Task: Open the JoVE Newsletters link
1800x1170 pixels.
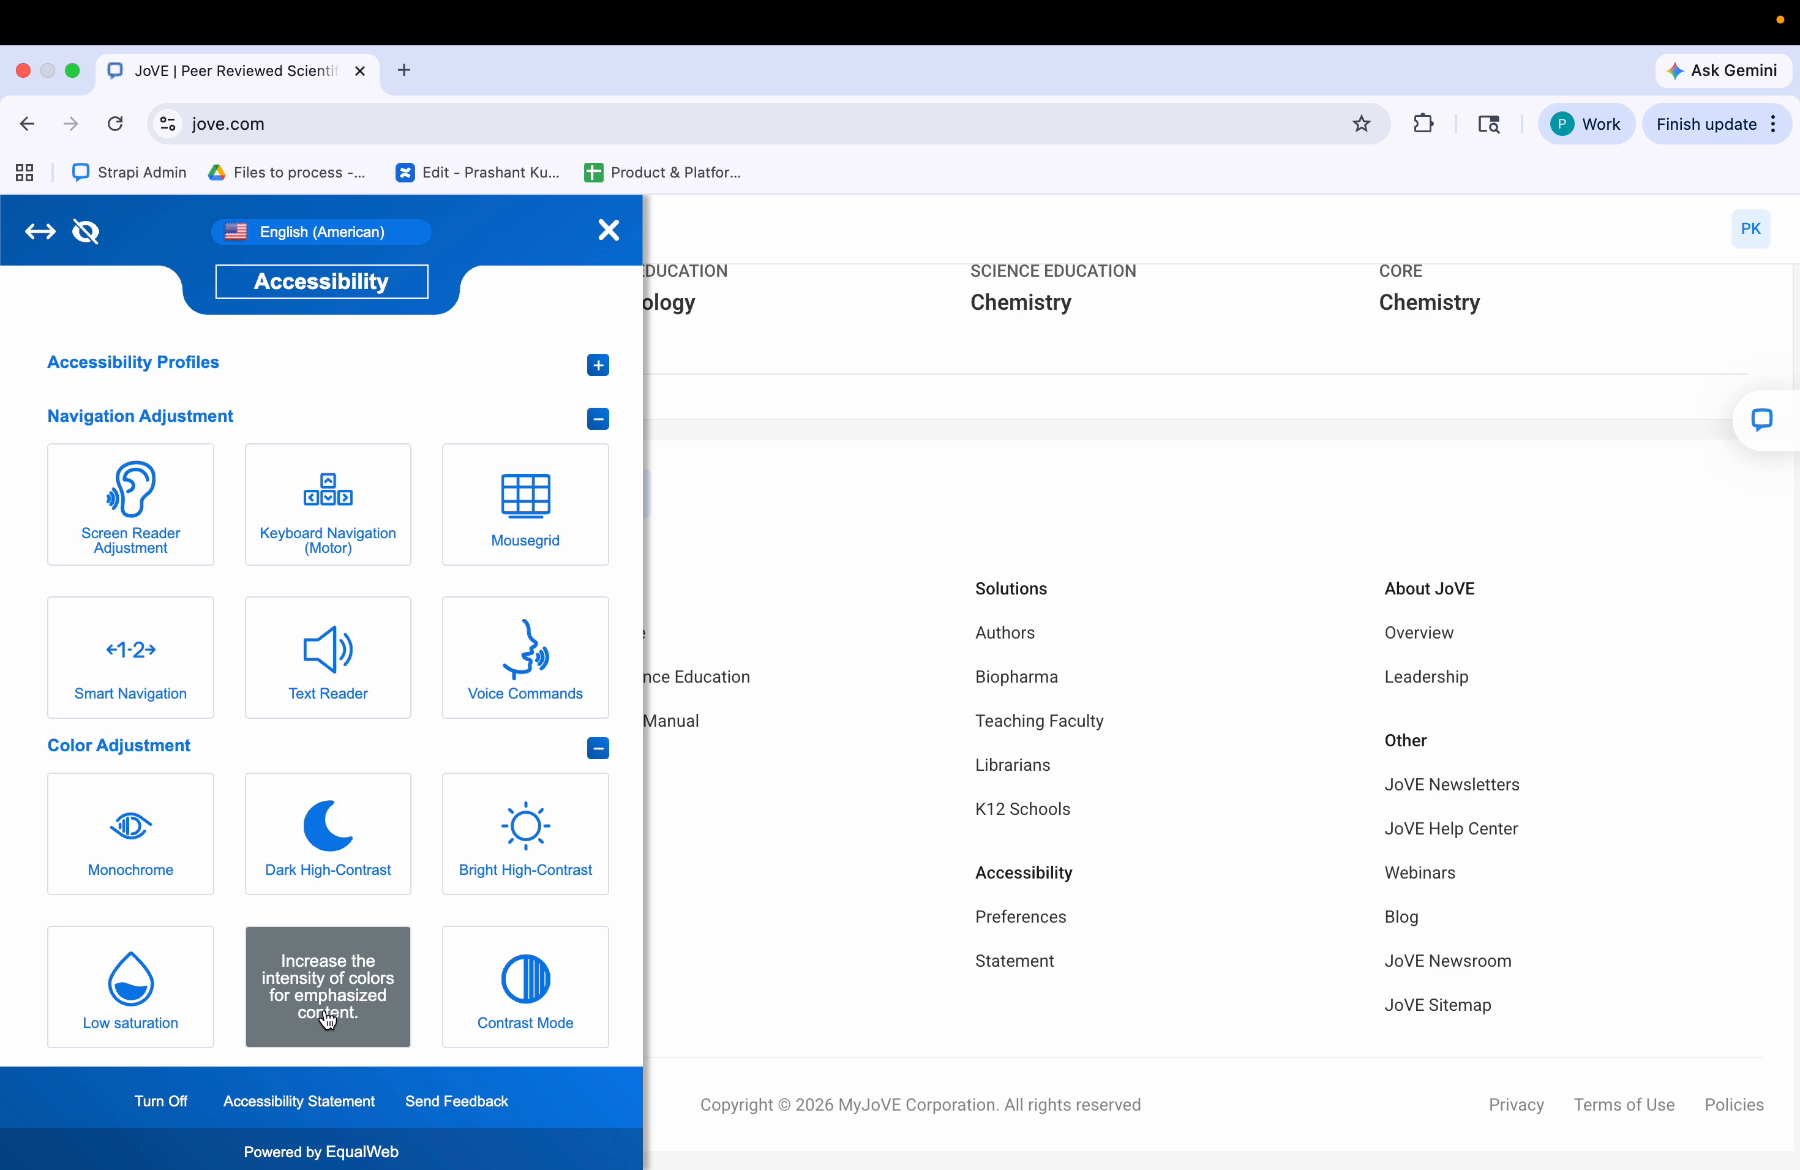Action: [1452, 785]
